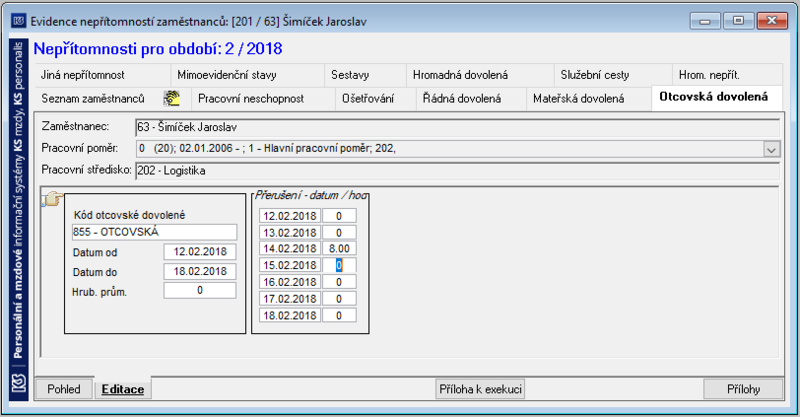Click the Příloha k exekuci button
This screenshot has height=417, width=800.
point(480,389)
